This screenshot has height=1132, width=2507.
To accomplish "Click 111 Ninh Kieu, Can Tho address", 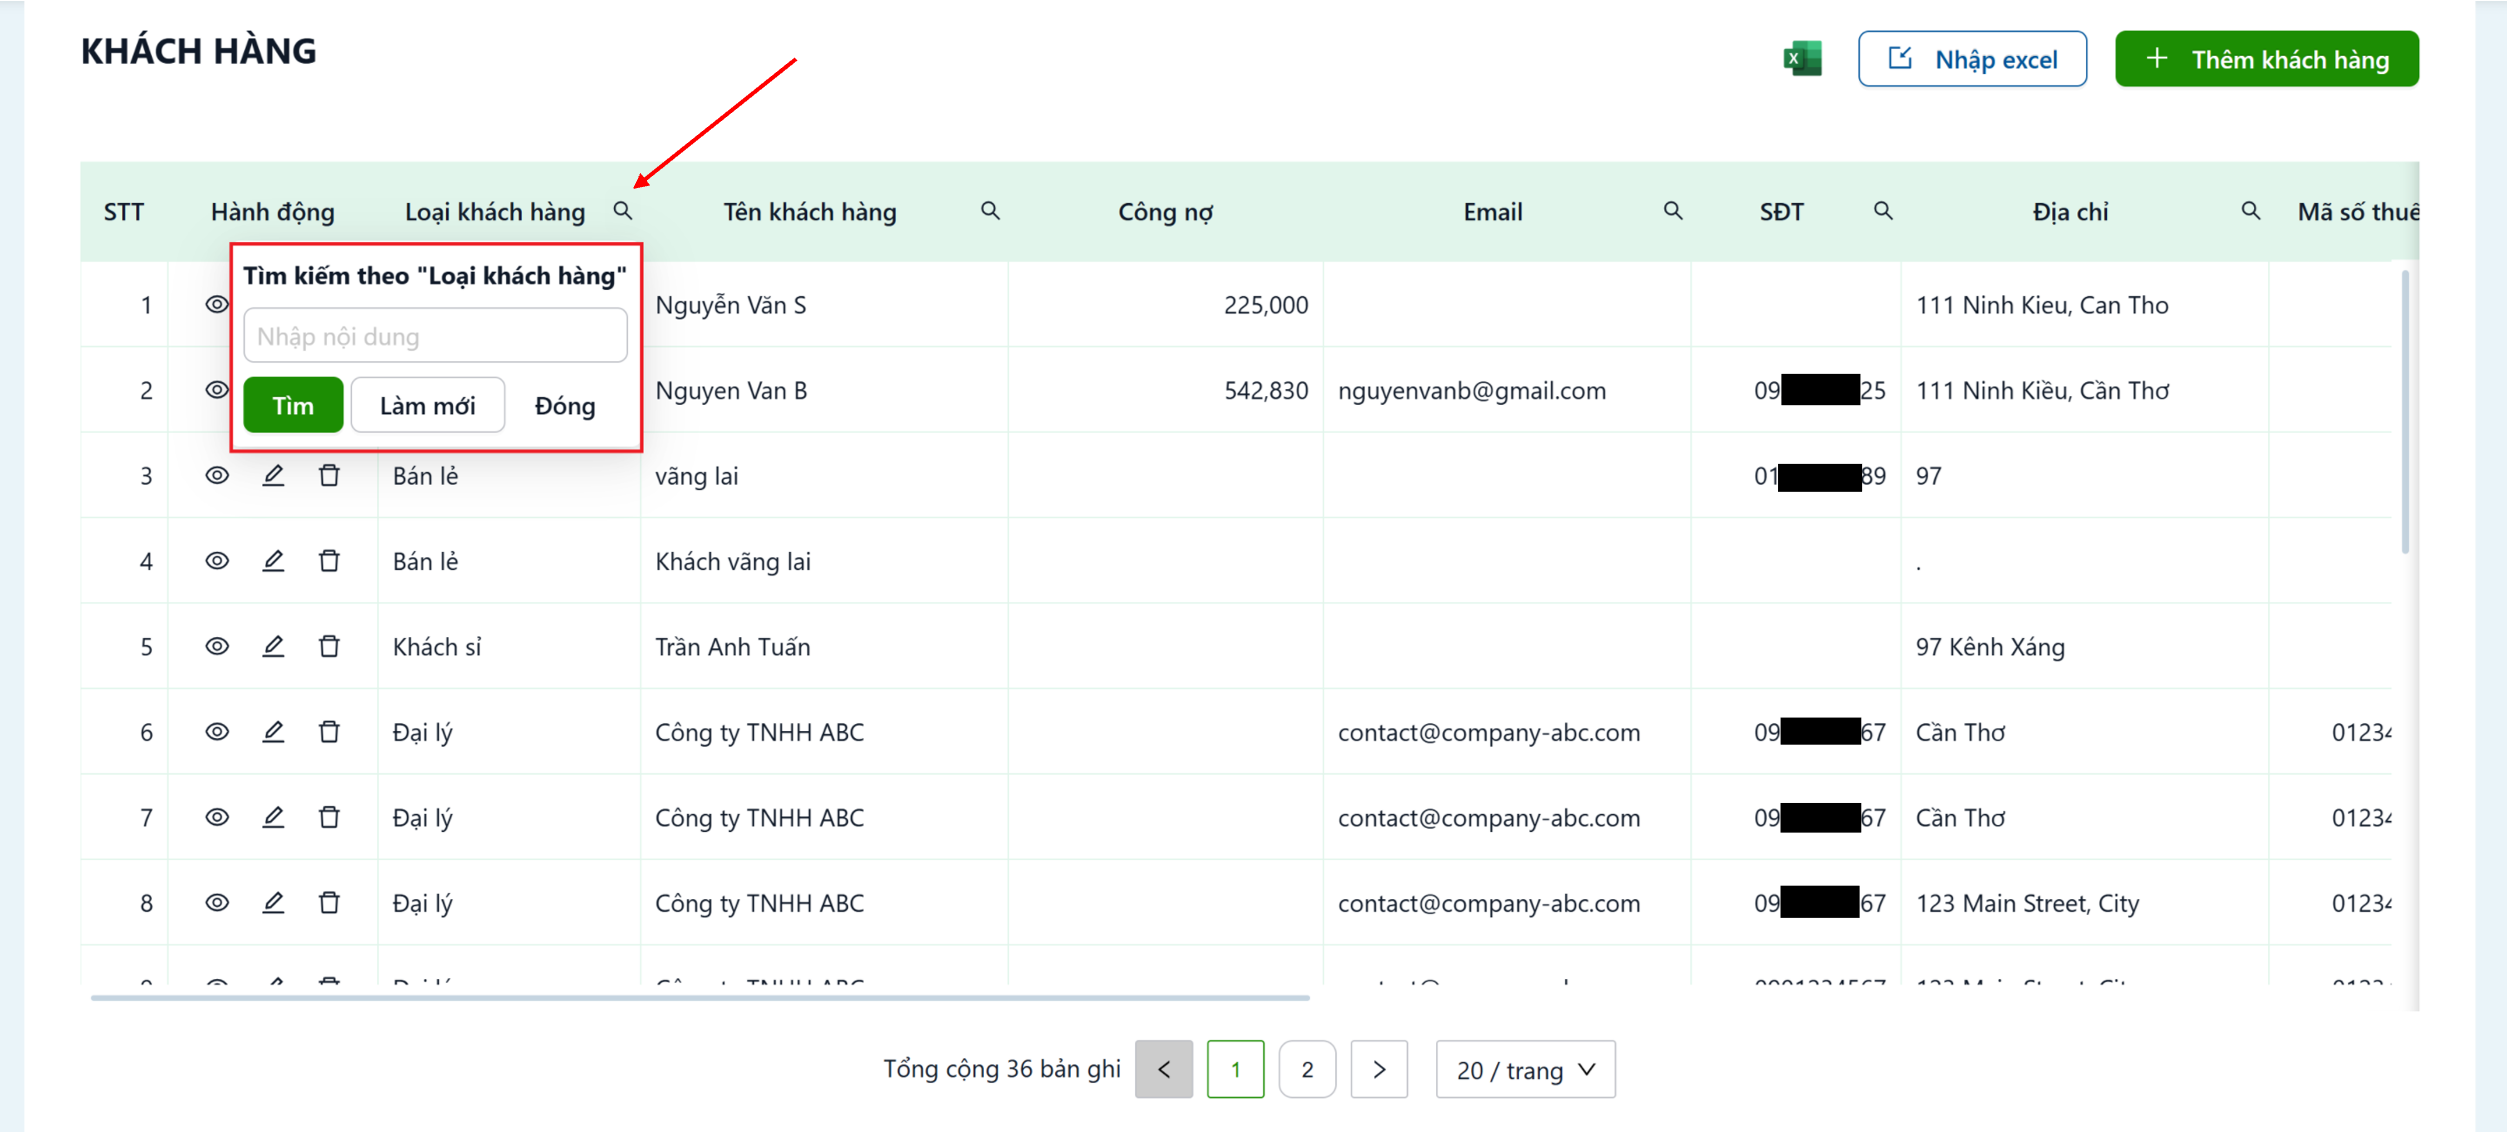I will 2042,305.
